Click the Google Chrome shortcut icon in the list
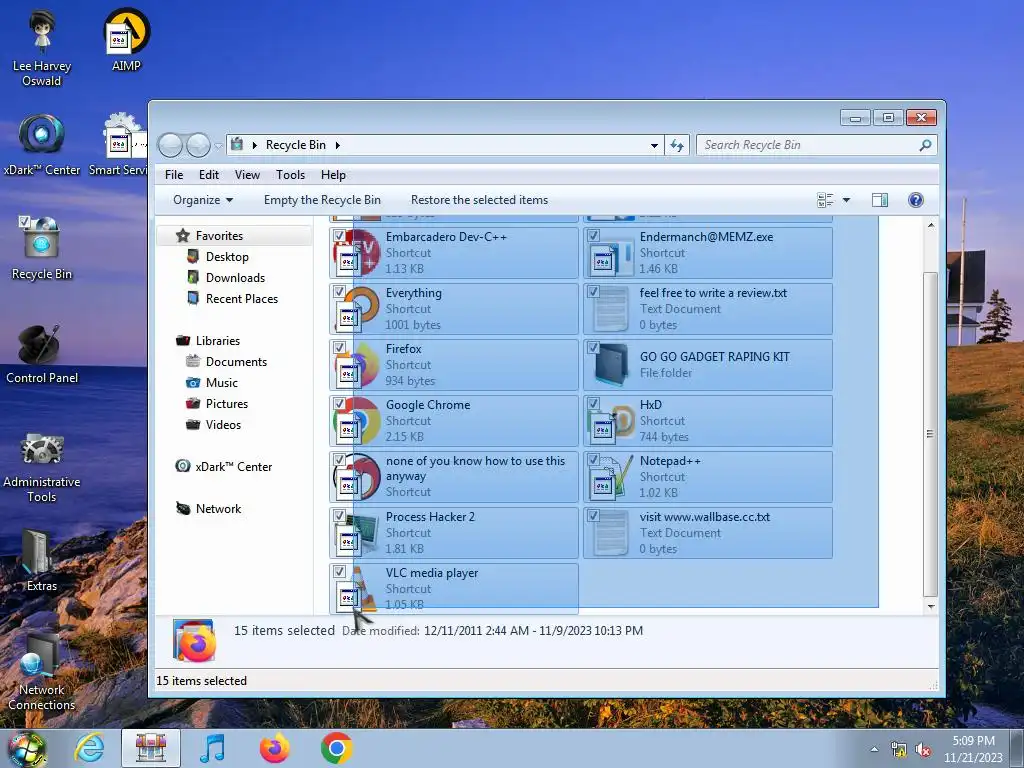The height and width of the screenshot is (768, 1024). (357, 421)
